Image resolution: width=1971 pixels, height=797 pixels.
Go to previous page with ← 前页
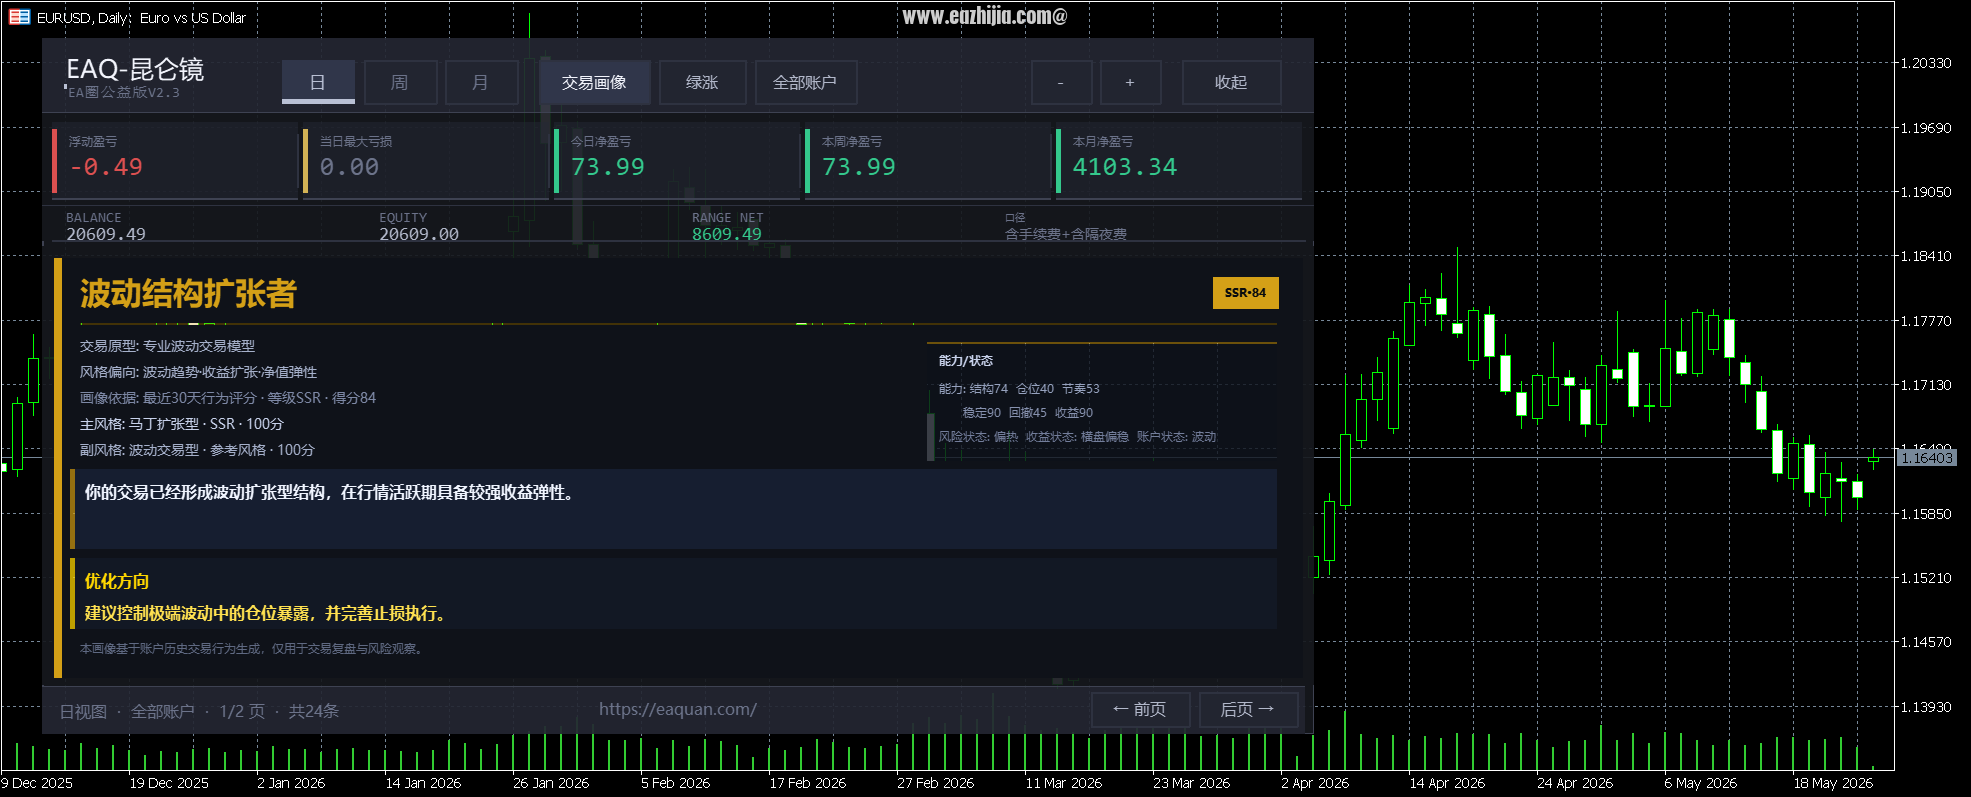[1140, 709]
